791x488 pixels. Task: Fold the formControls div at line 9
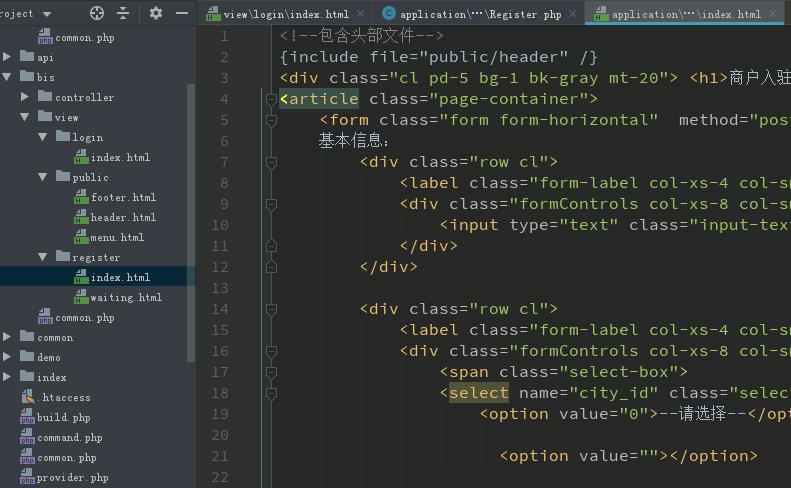coord(271,204)
